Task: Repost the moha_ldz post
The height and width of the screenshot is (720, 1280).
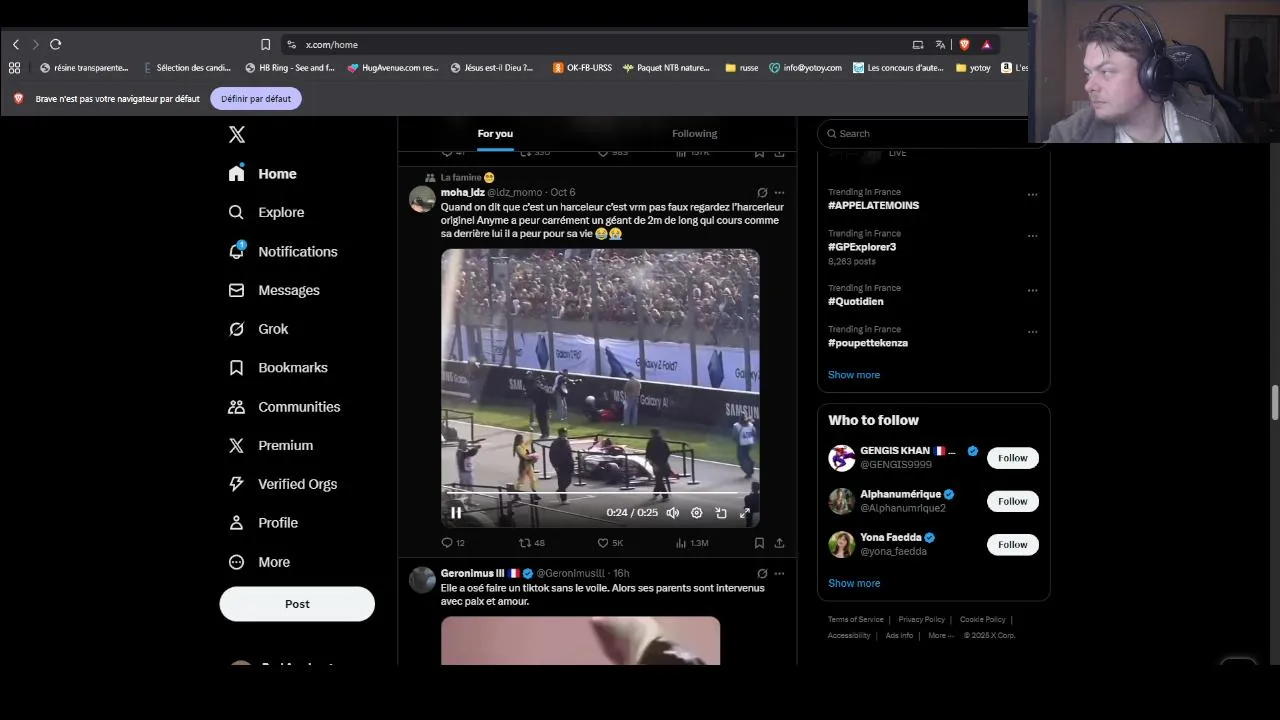Action: pos(531,543)
